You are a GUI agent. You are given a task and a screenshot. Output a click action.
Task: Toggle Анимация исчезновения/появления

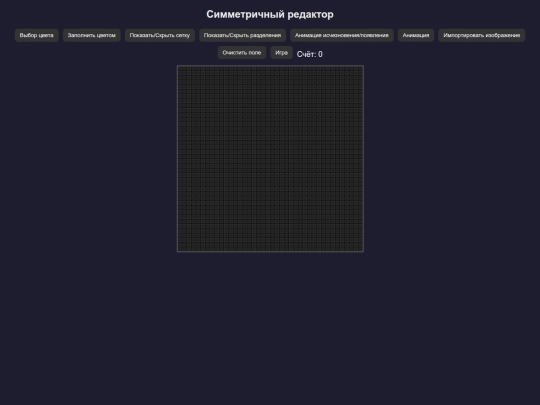(x=342, y=35)
